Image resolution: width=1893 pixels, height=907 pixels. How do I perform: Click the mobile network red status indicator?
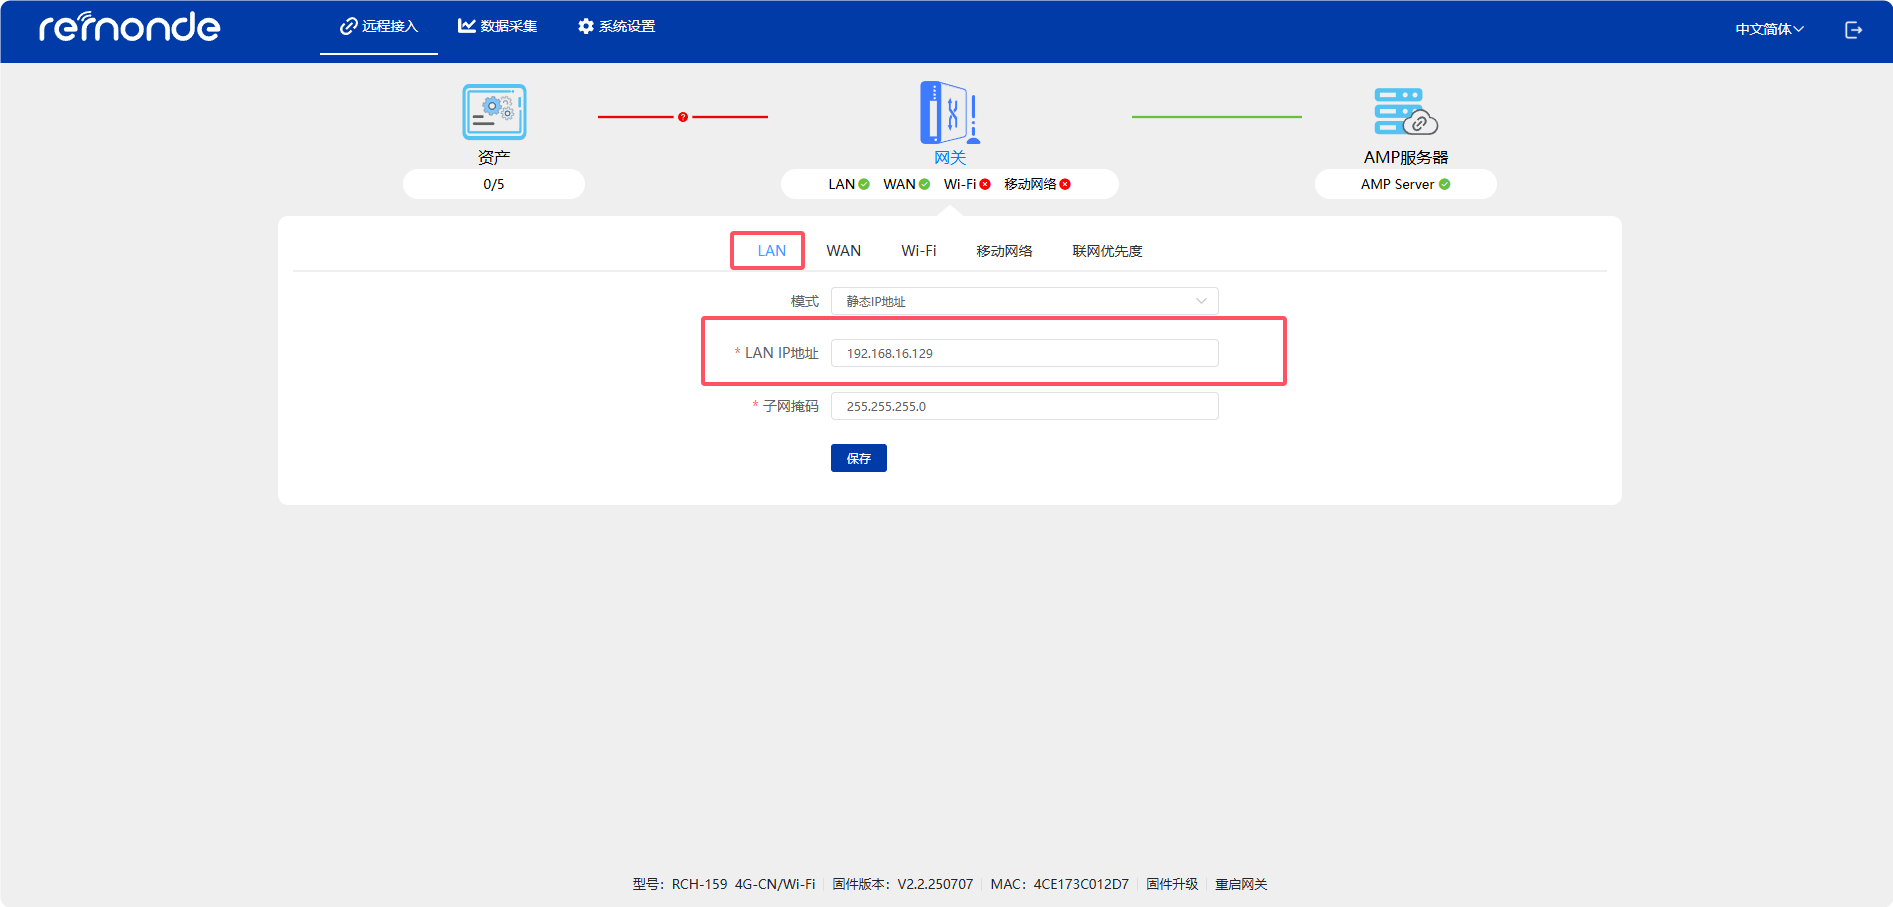[x=1065, y=184]
